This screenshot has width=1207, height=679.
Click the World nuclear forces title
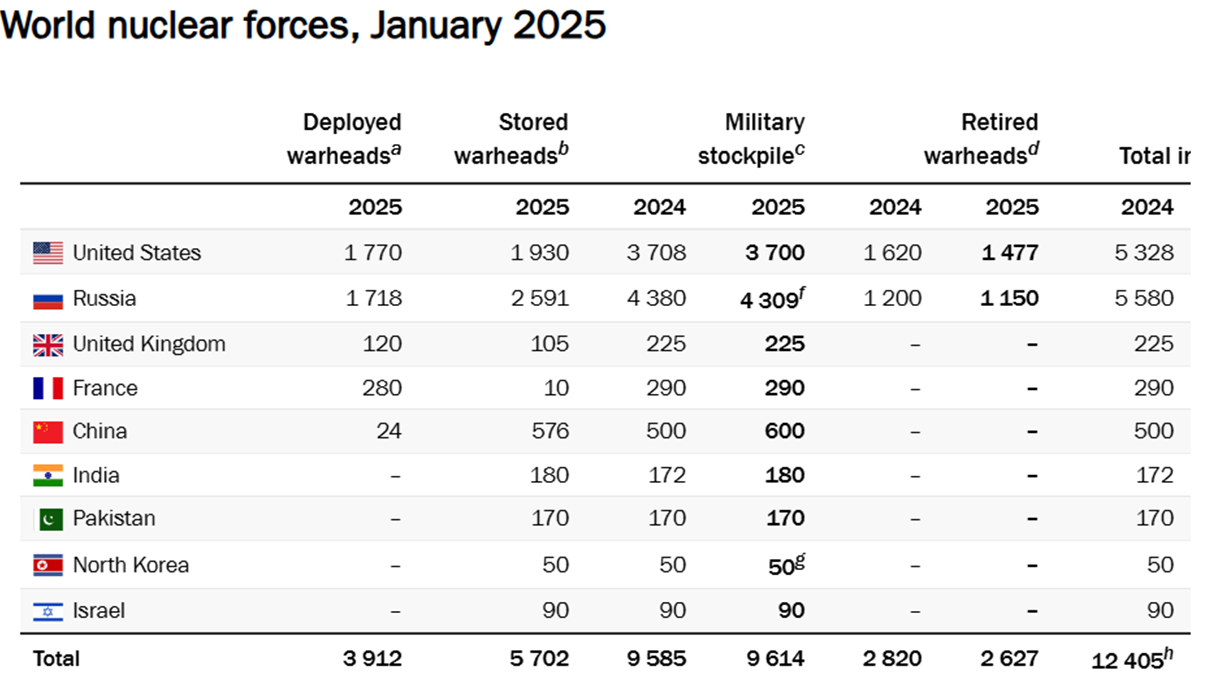pos(303,25)
